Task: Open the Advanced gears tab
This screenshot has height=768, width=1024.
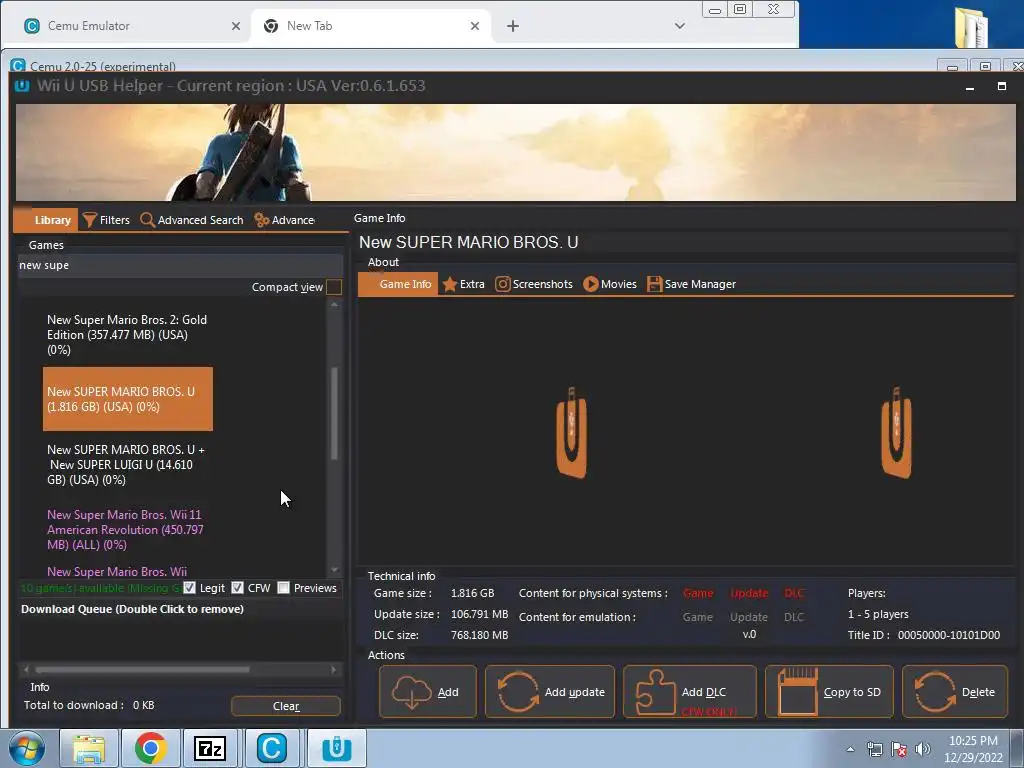Action: 284,220
